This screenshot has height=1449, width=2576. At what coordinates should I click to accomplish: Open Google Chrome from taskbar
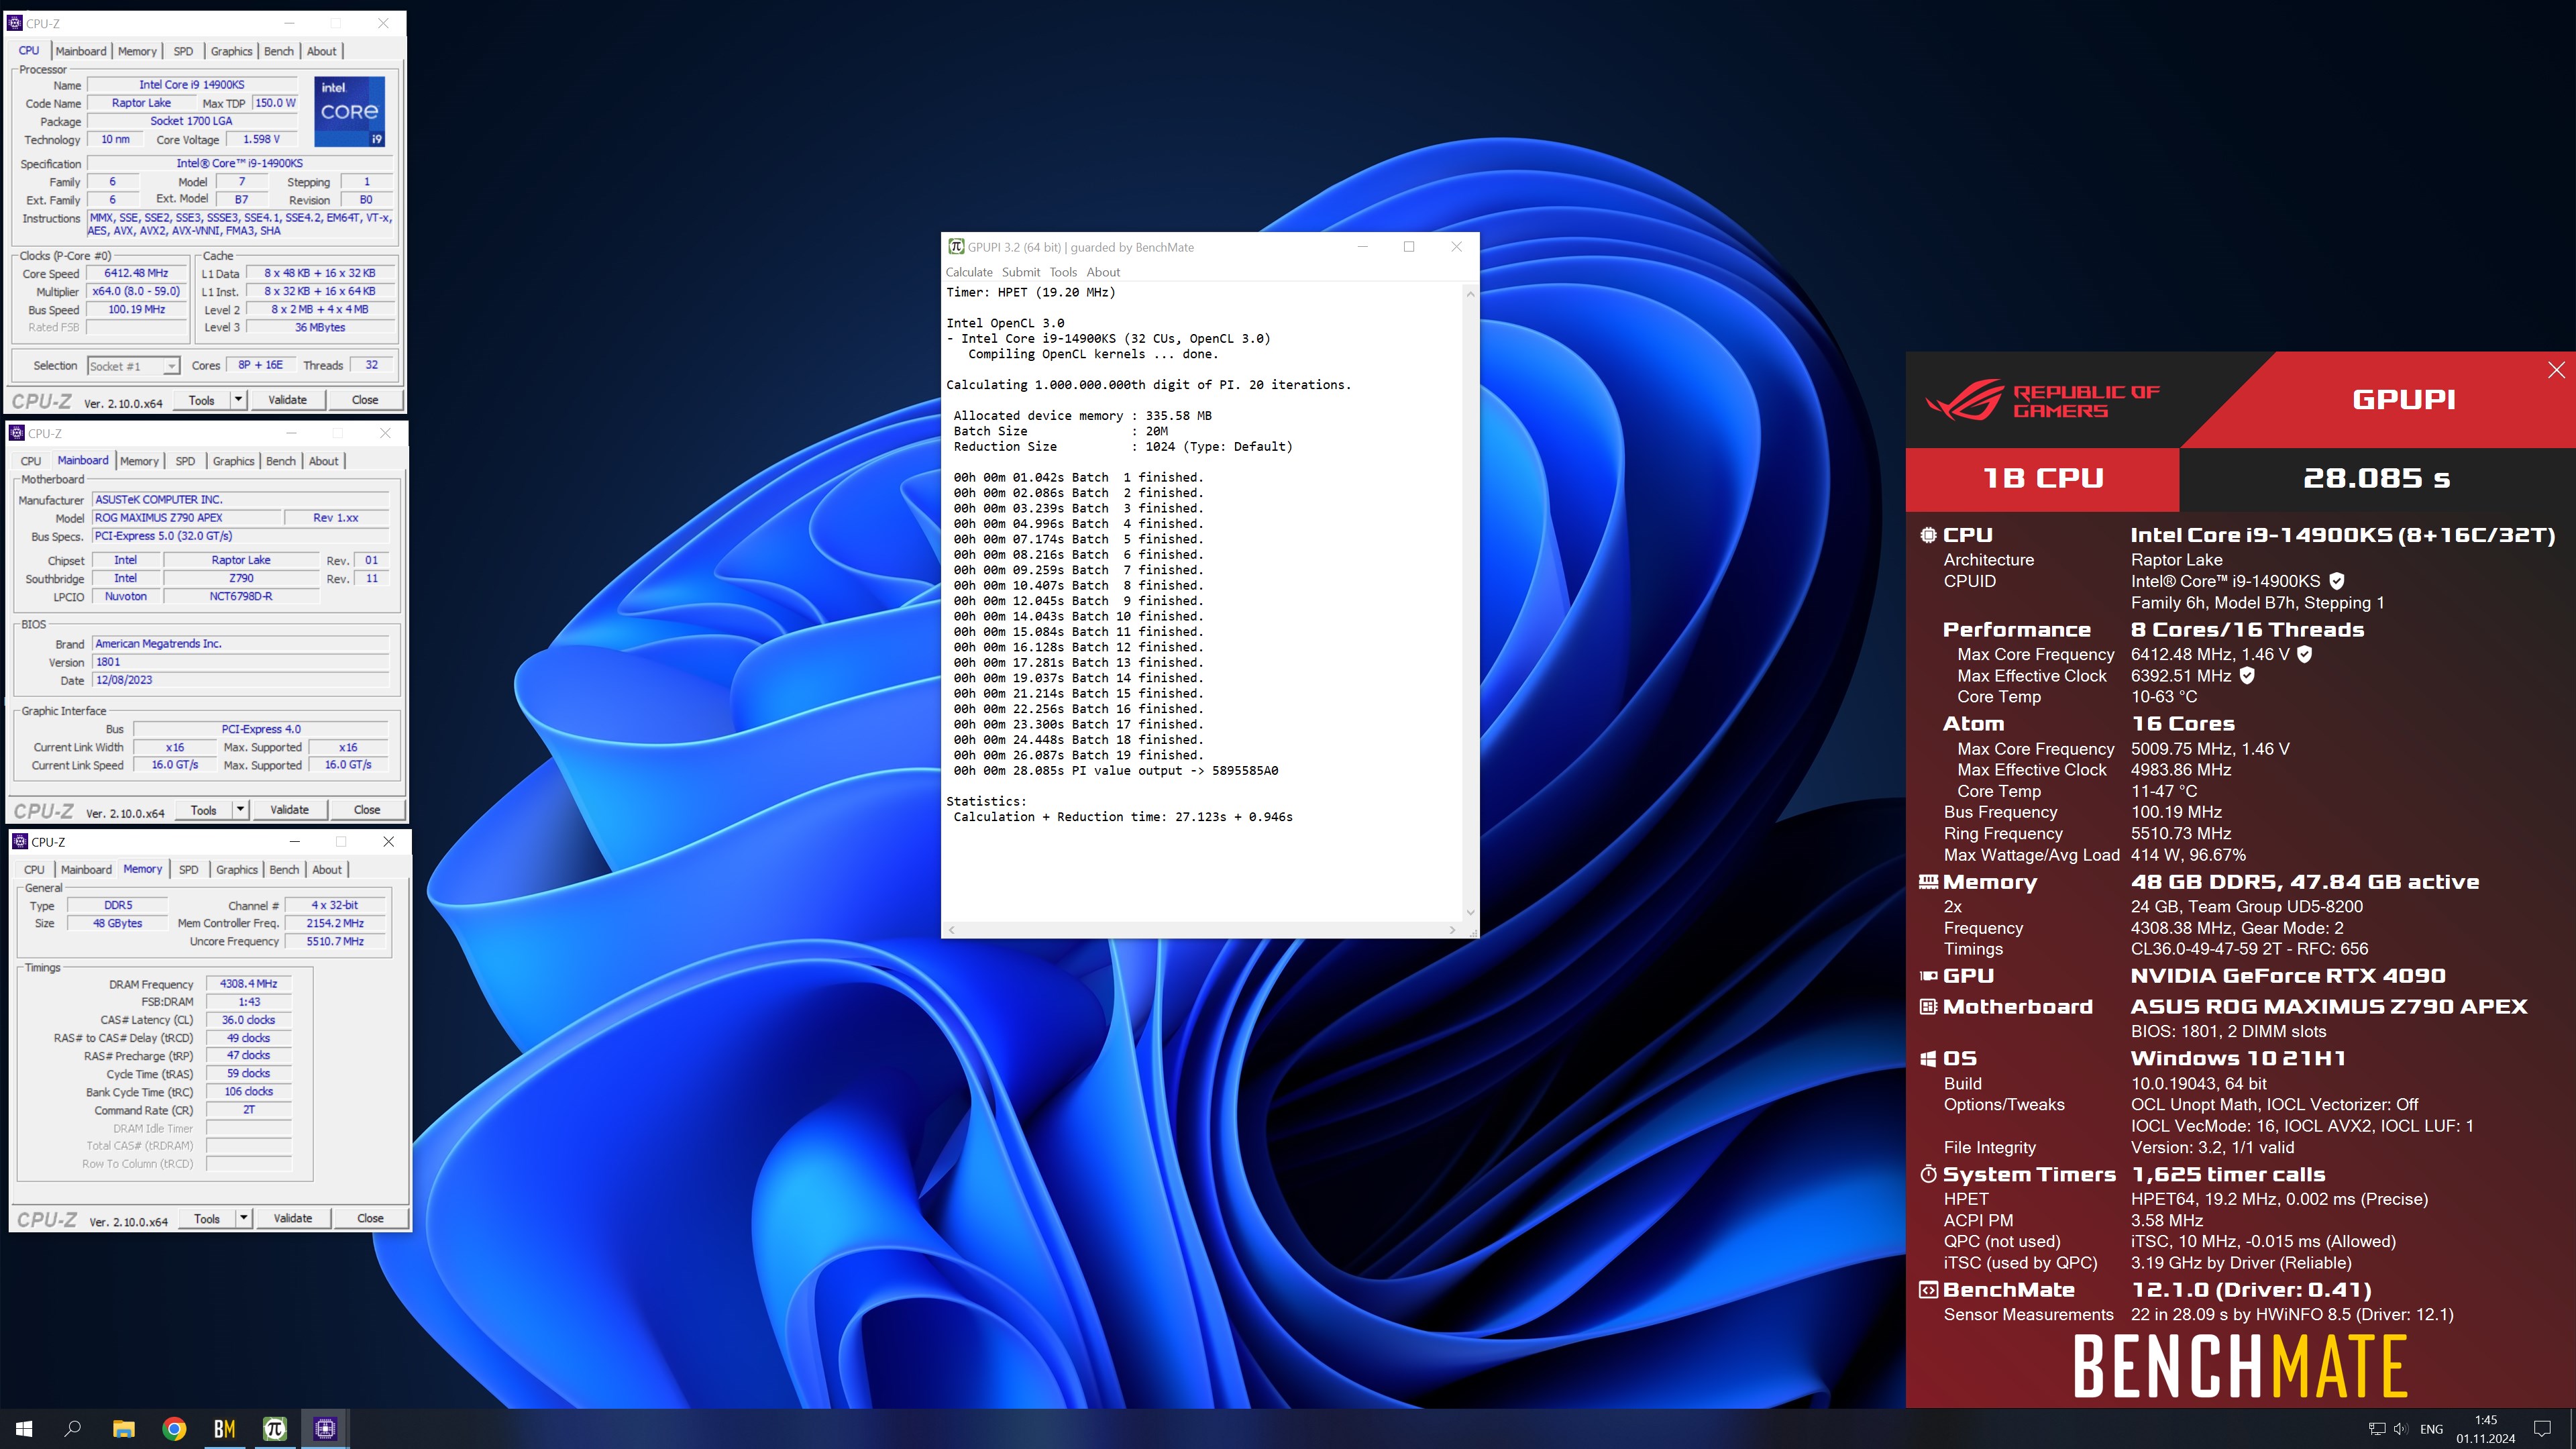[x=174, y=1428]
